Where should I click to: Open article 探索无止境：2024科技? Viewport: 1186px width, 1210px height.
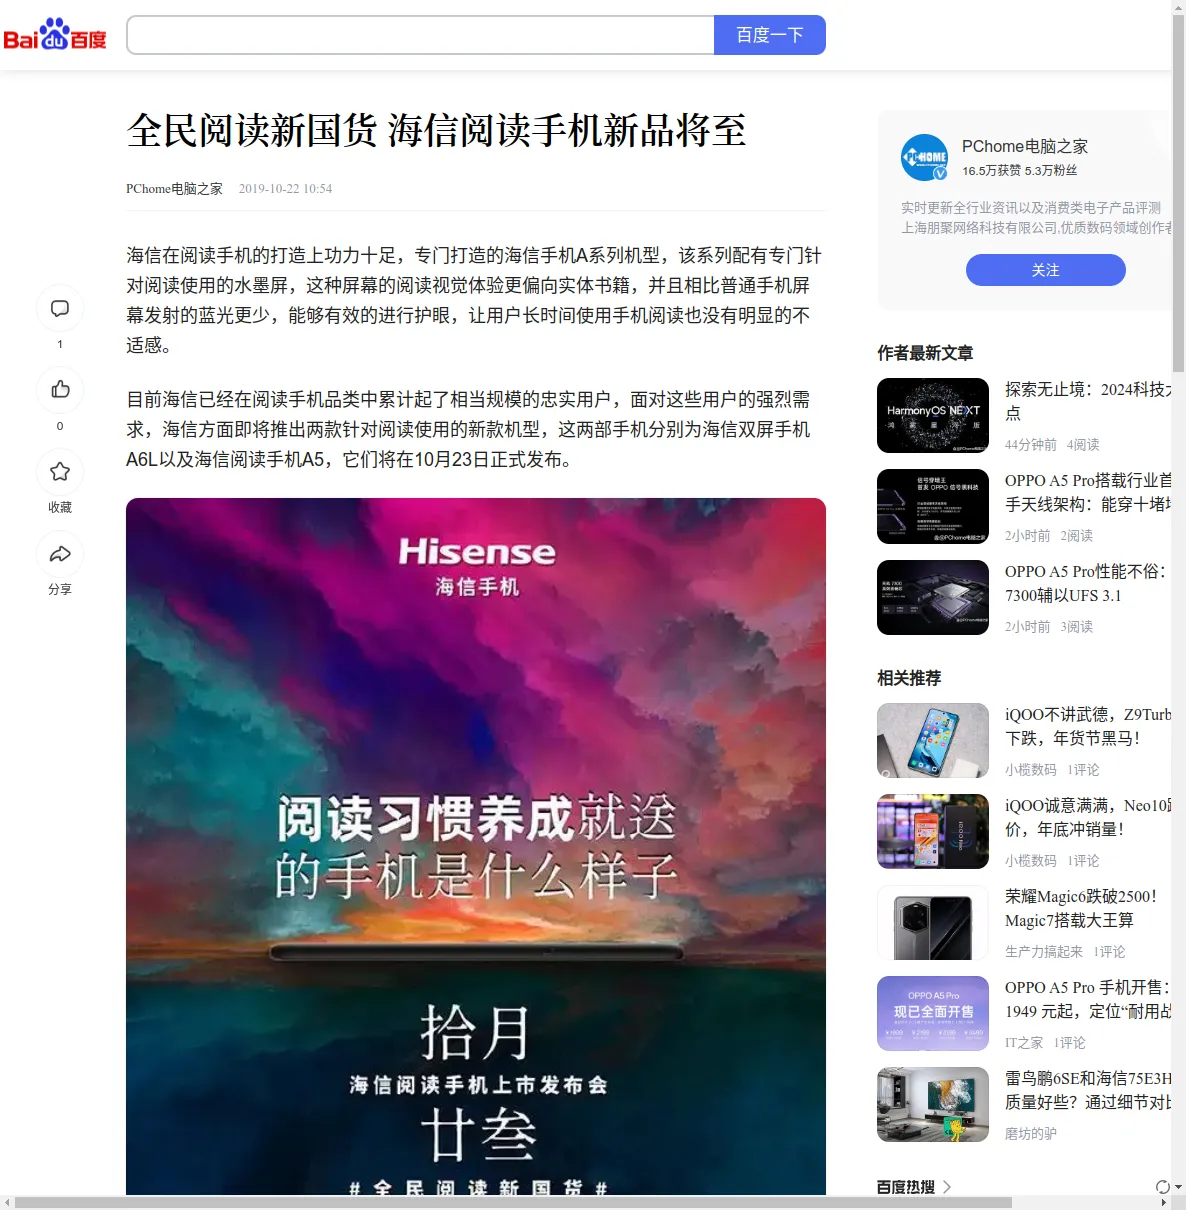[1088, 401]
